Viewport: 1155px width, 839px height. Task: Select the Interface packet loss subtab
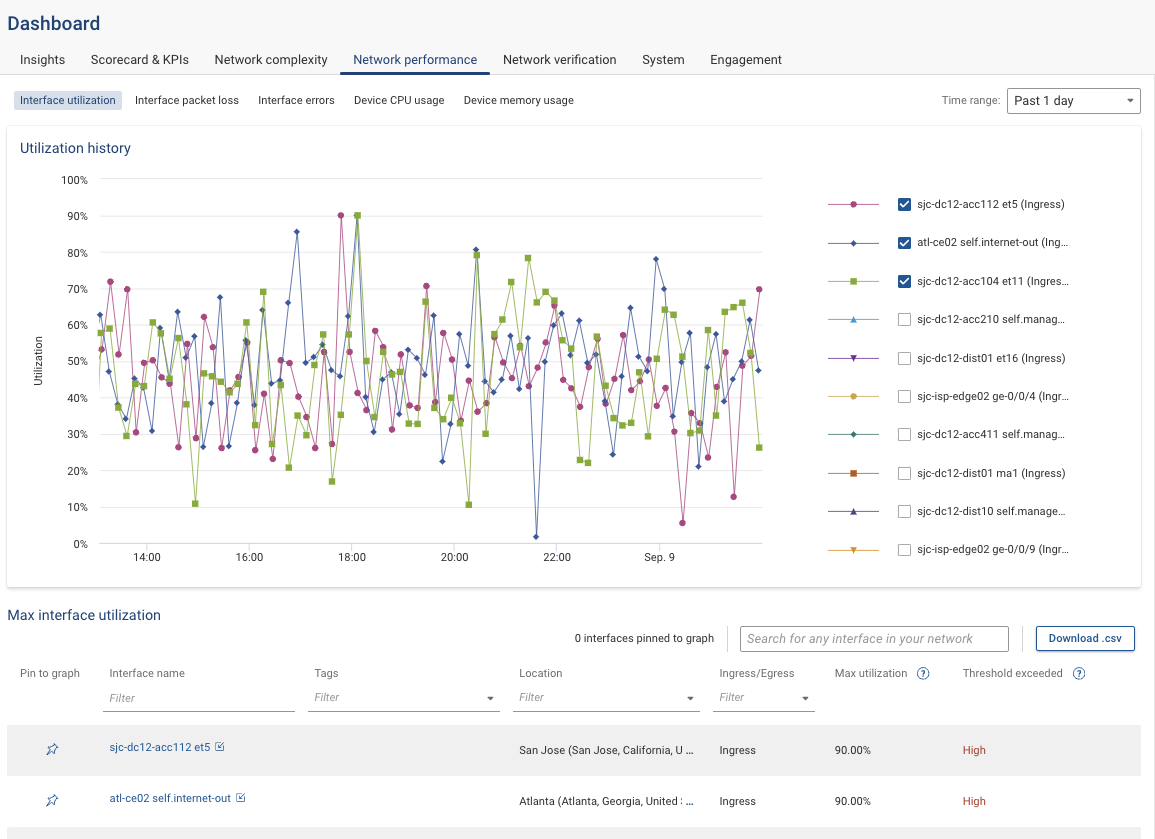tap(186, 101)
